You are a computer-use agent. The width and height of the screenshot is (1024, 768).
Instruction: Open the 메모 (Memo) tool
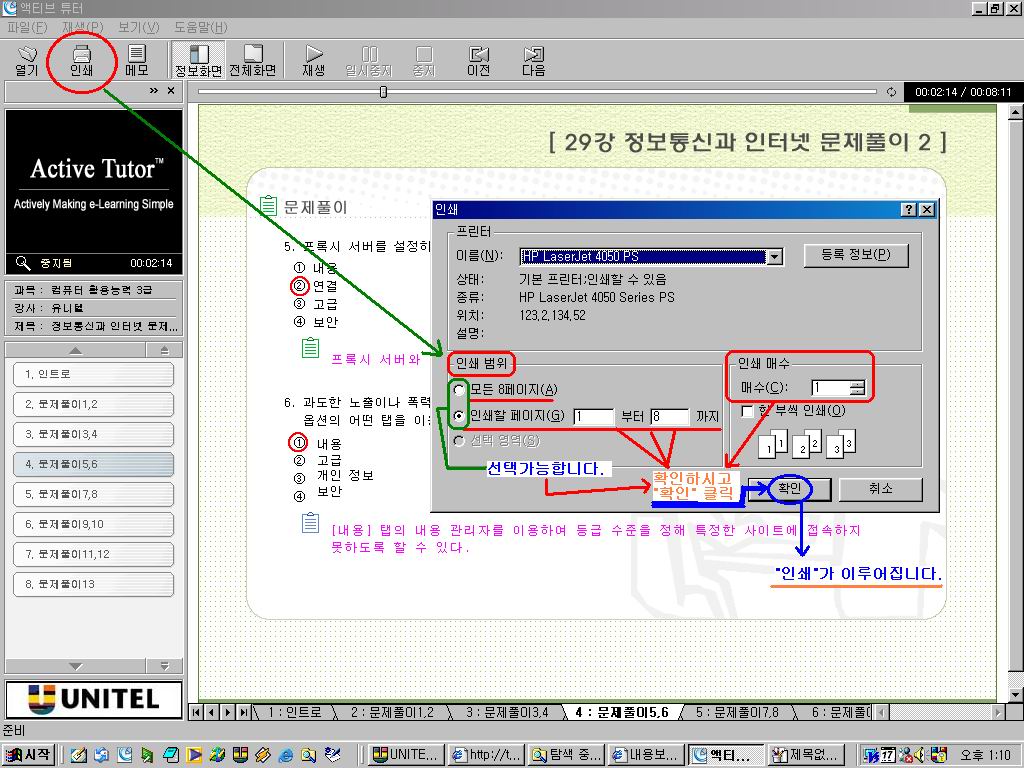(137, 60)
